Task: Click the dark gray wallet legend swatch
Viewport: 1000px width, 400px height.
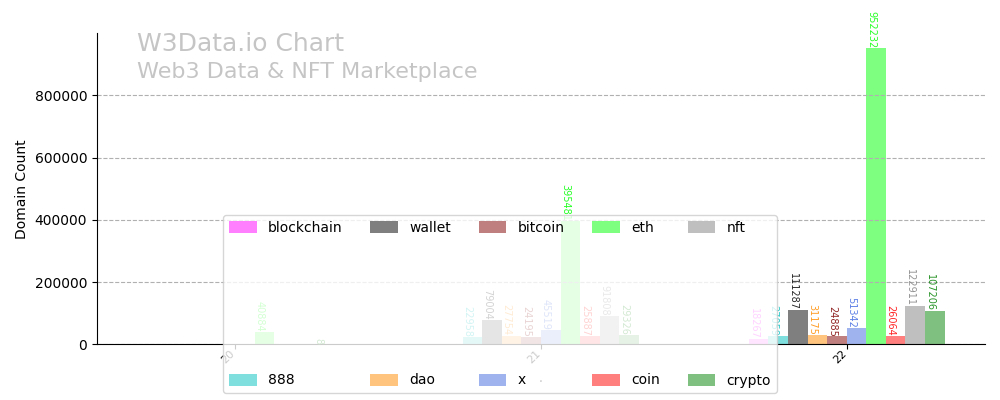Action: tap(384, 228)
